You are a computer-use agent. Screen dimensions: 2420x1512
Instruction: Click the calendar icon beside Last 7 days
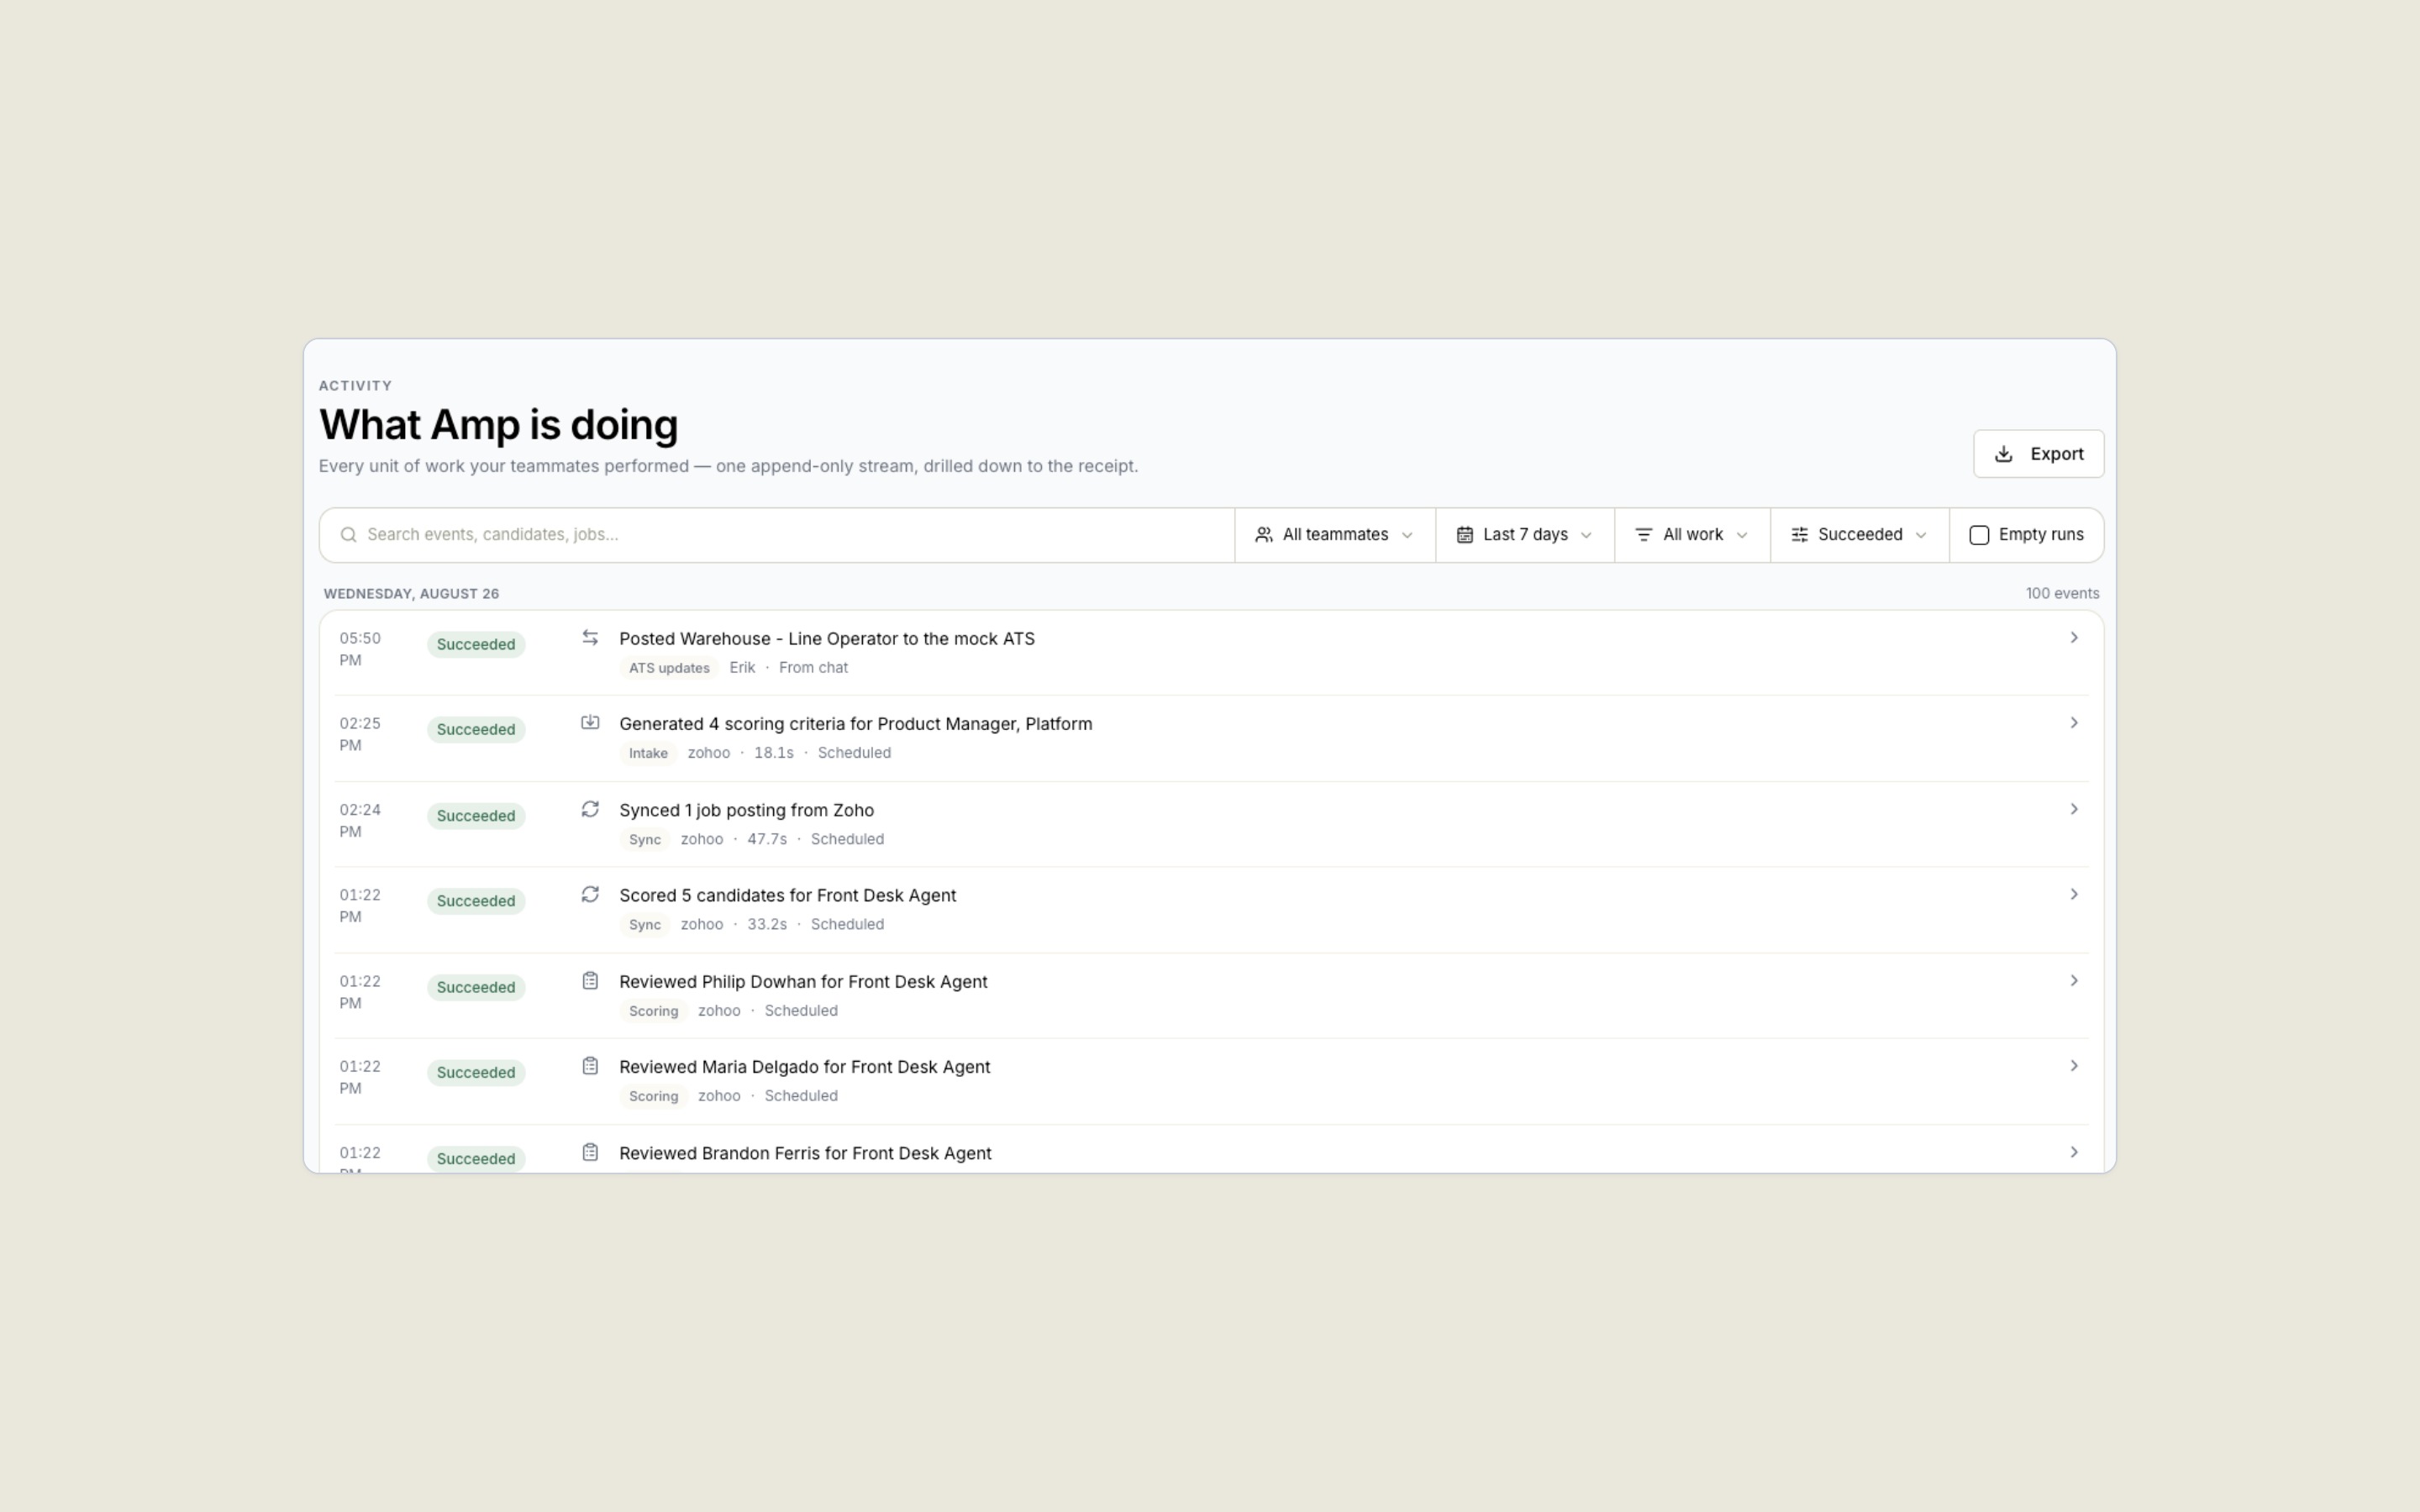pos(1465,535)
